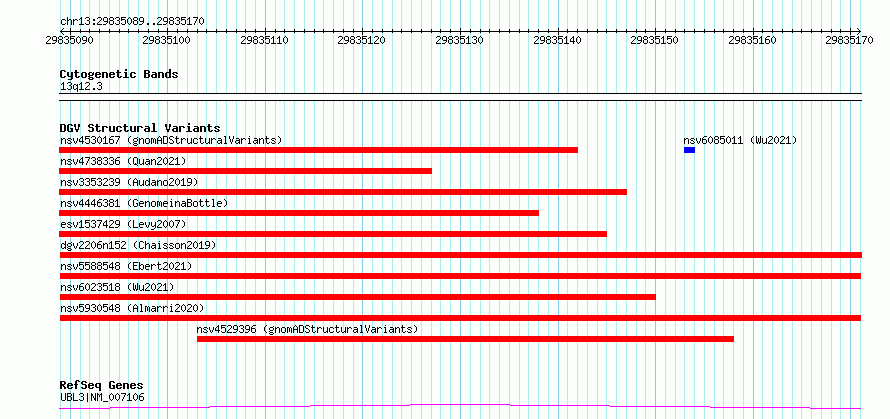Select variant label dgv2206n152 (Chaisson2019)
The image size is (890, 419).
coord(138,245)
